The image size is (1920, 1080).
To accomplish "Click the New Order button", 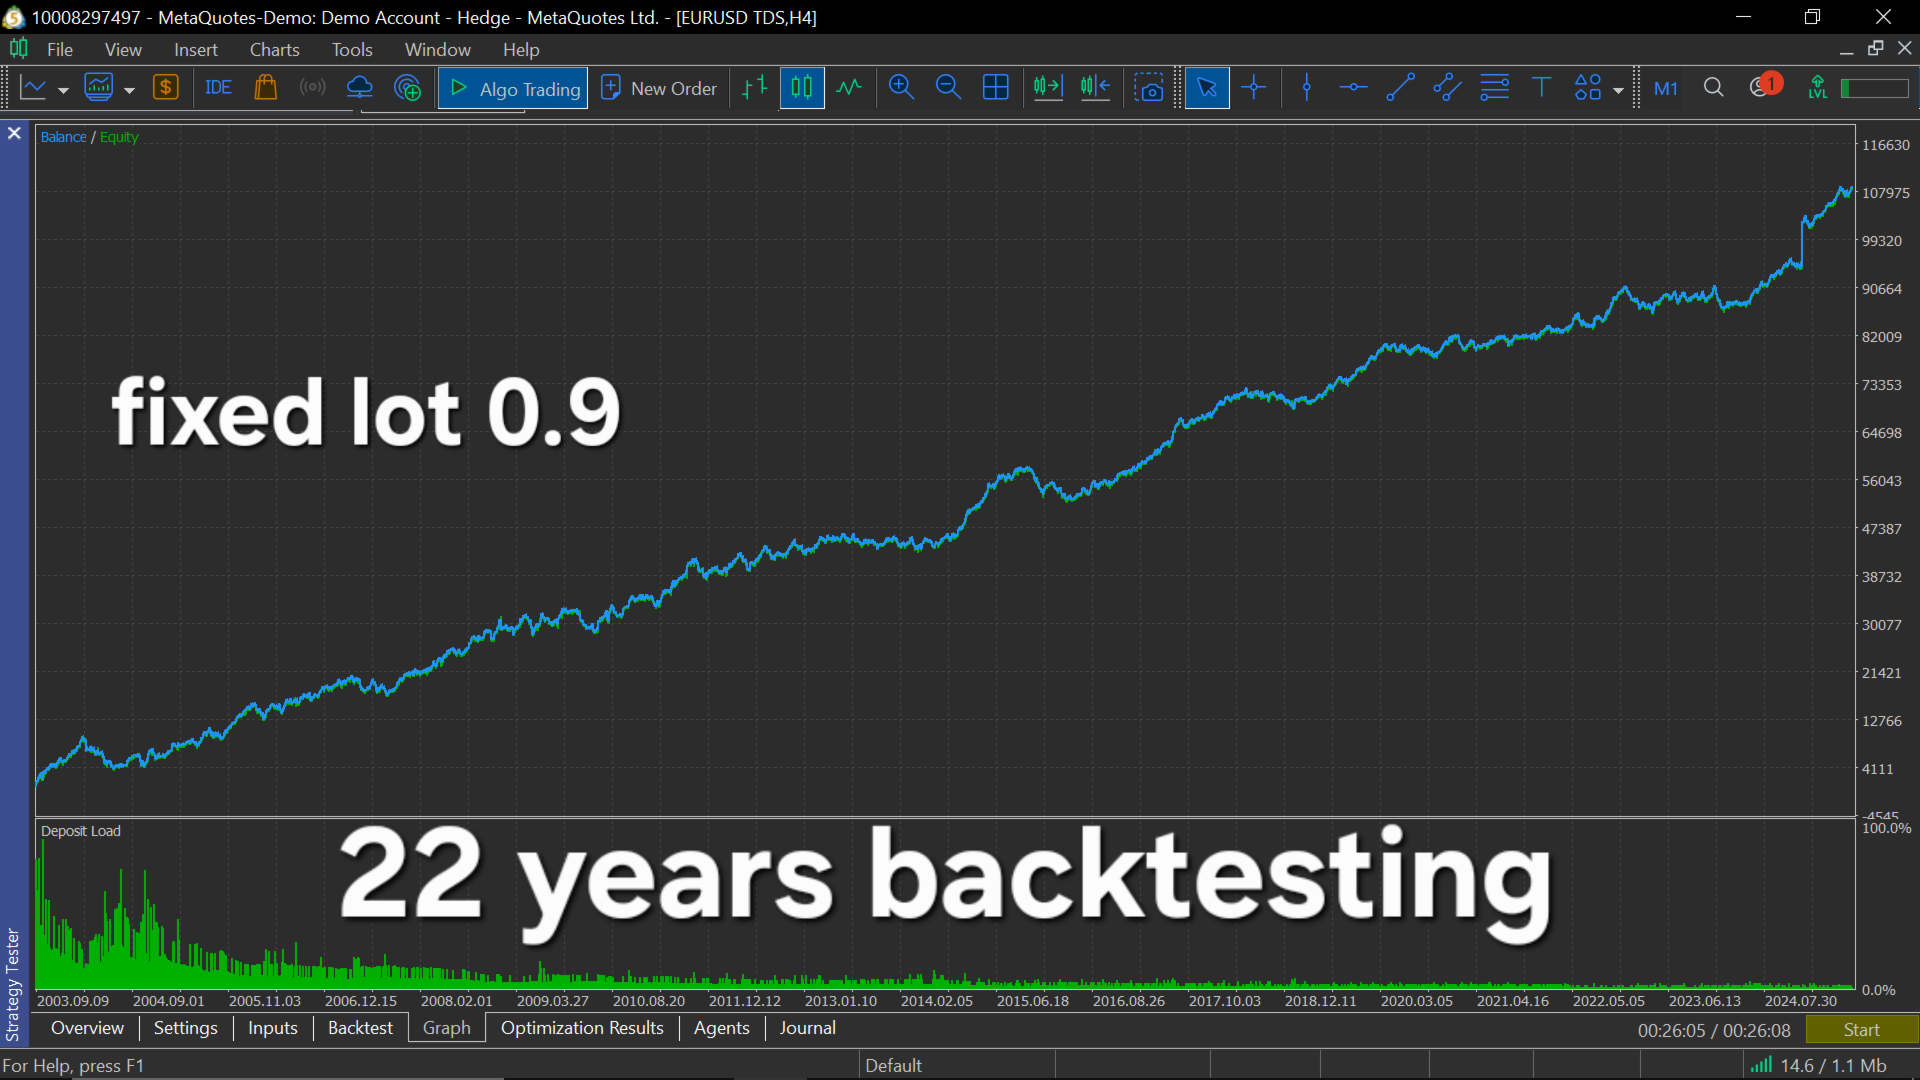I will point(659,88).
